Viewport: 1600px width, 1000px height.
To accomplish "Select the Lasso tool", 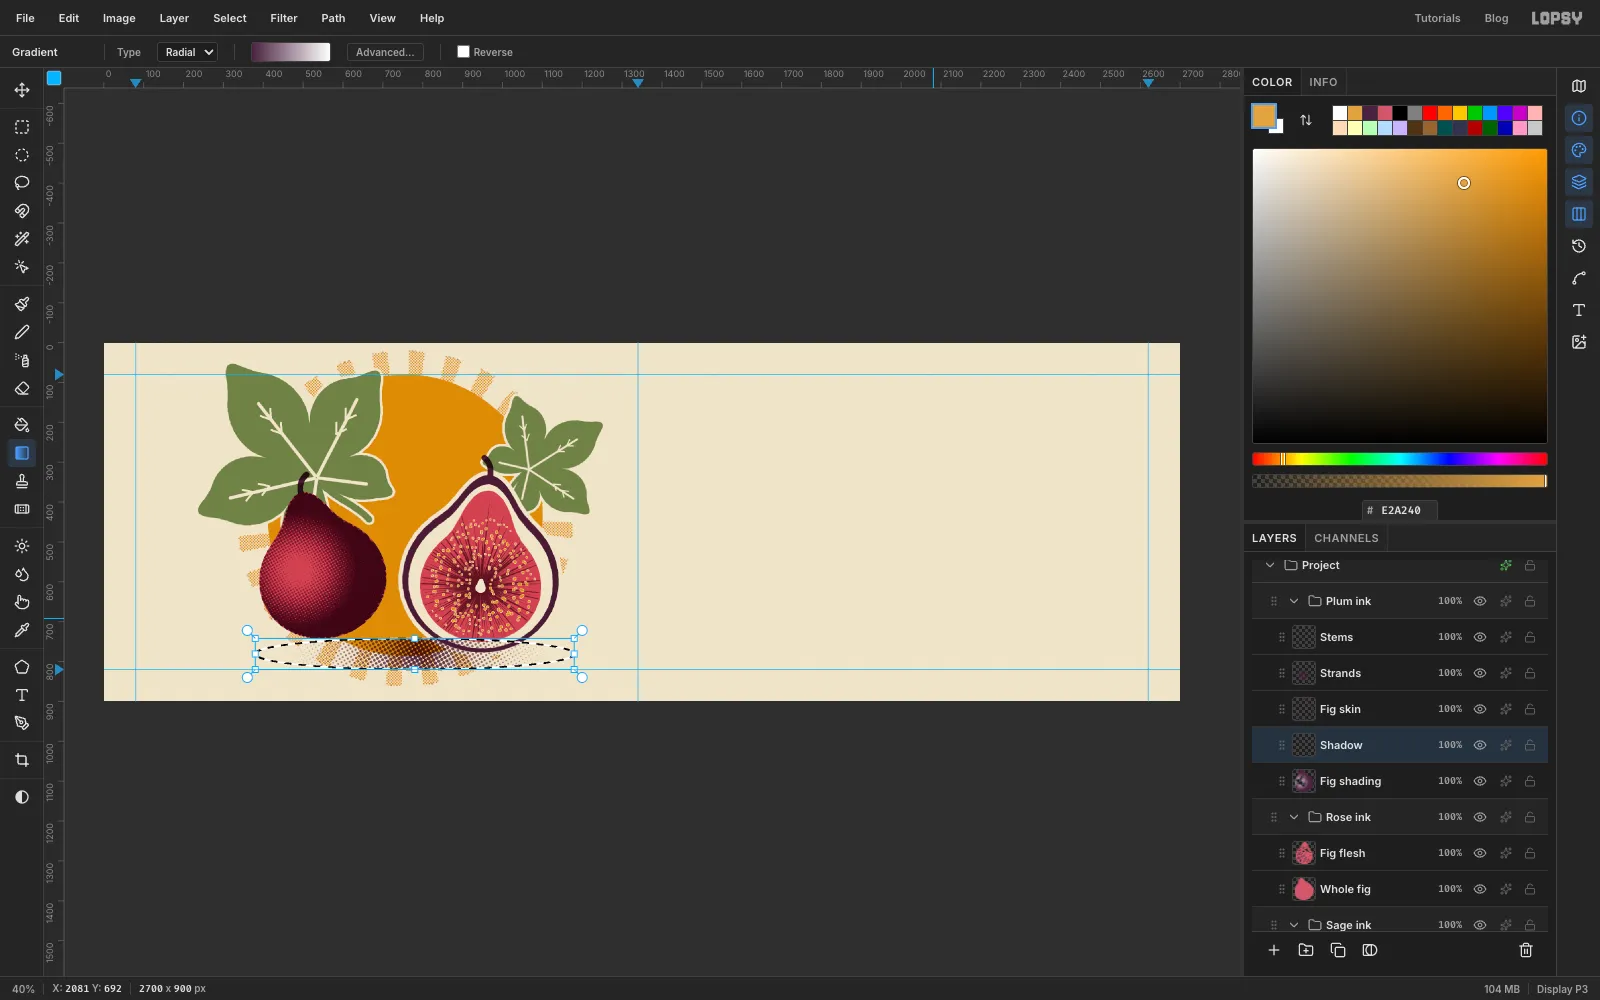I will coord(22,183).
